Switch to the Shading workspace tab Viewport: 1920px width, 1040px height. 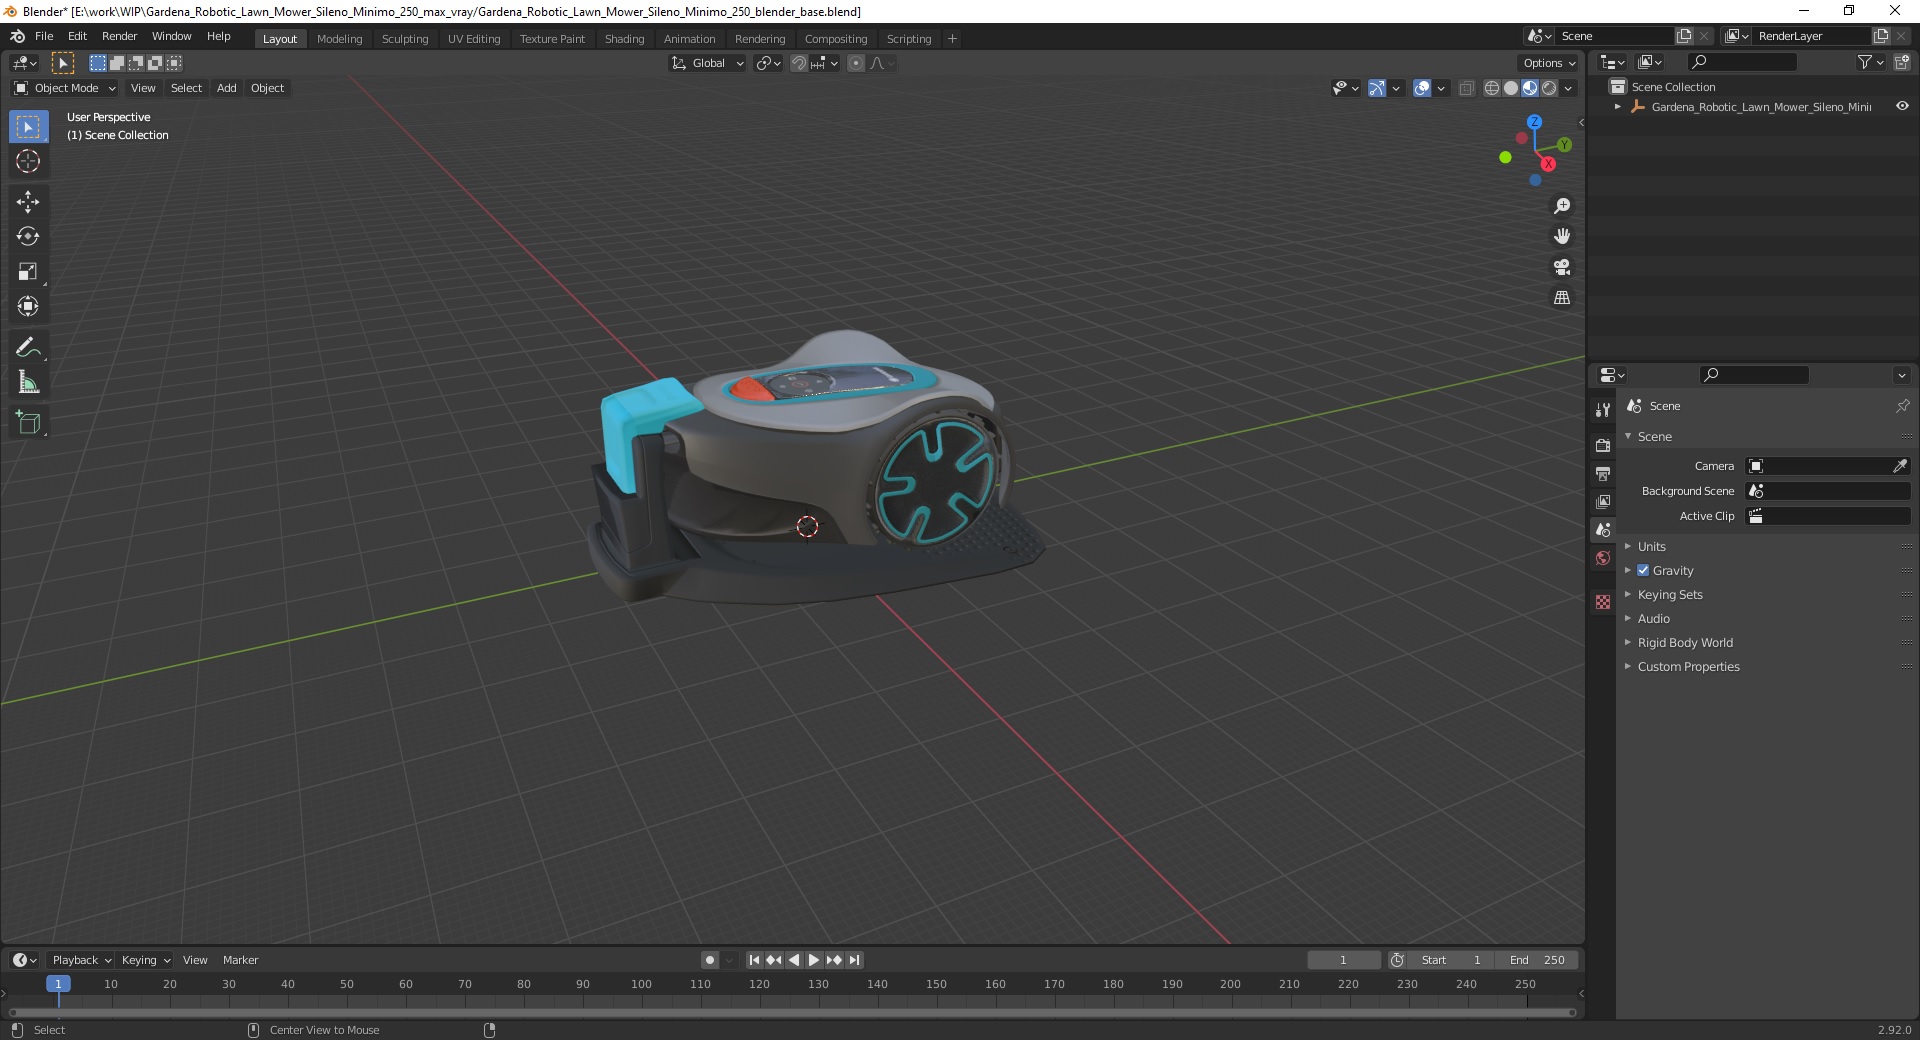pyautogui.click(x=624, y=38)
